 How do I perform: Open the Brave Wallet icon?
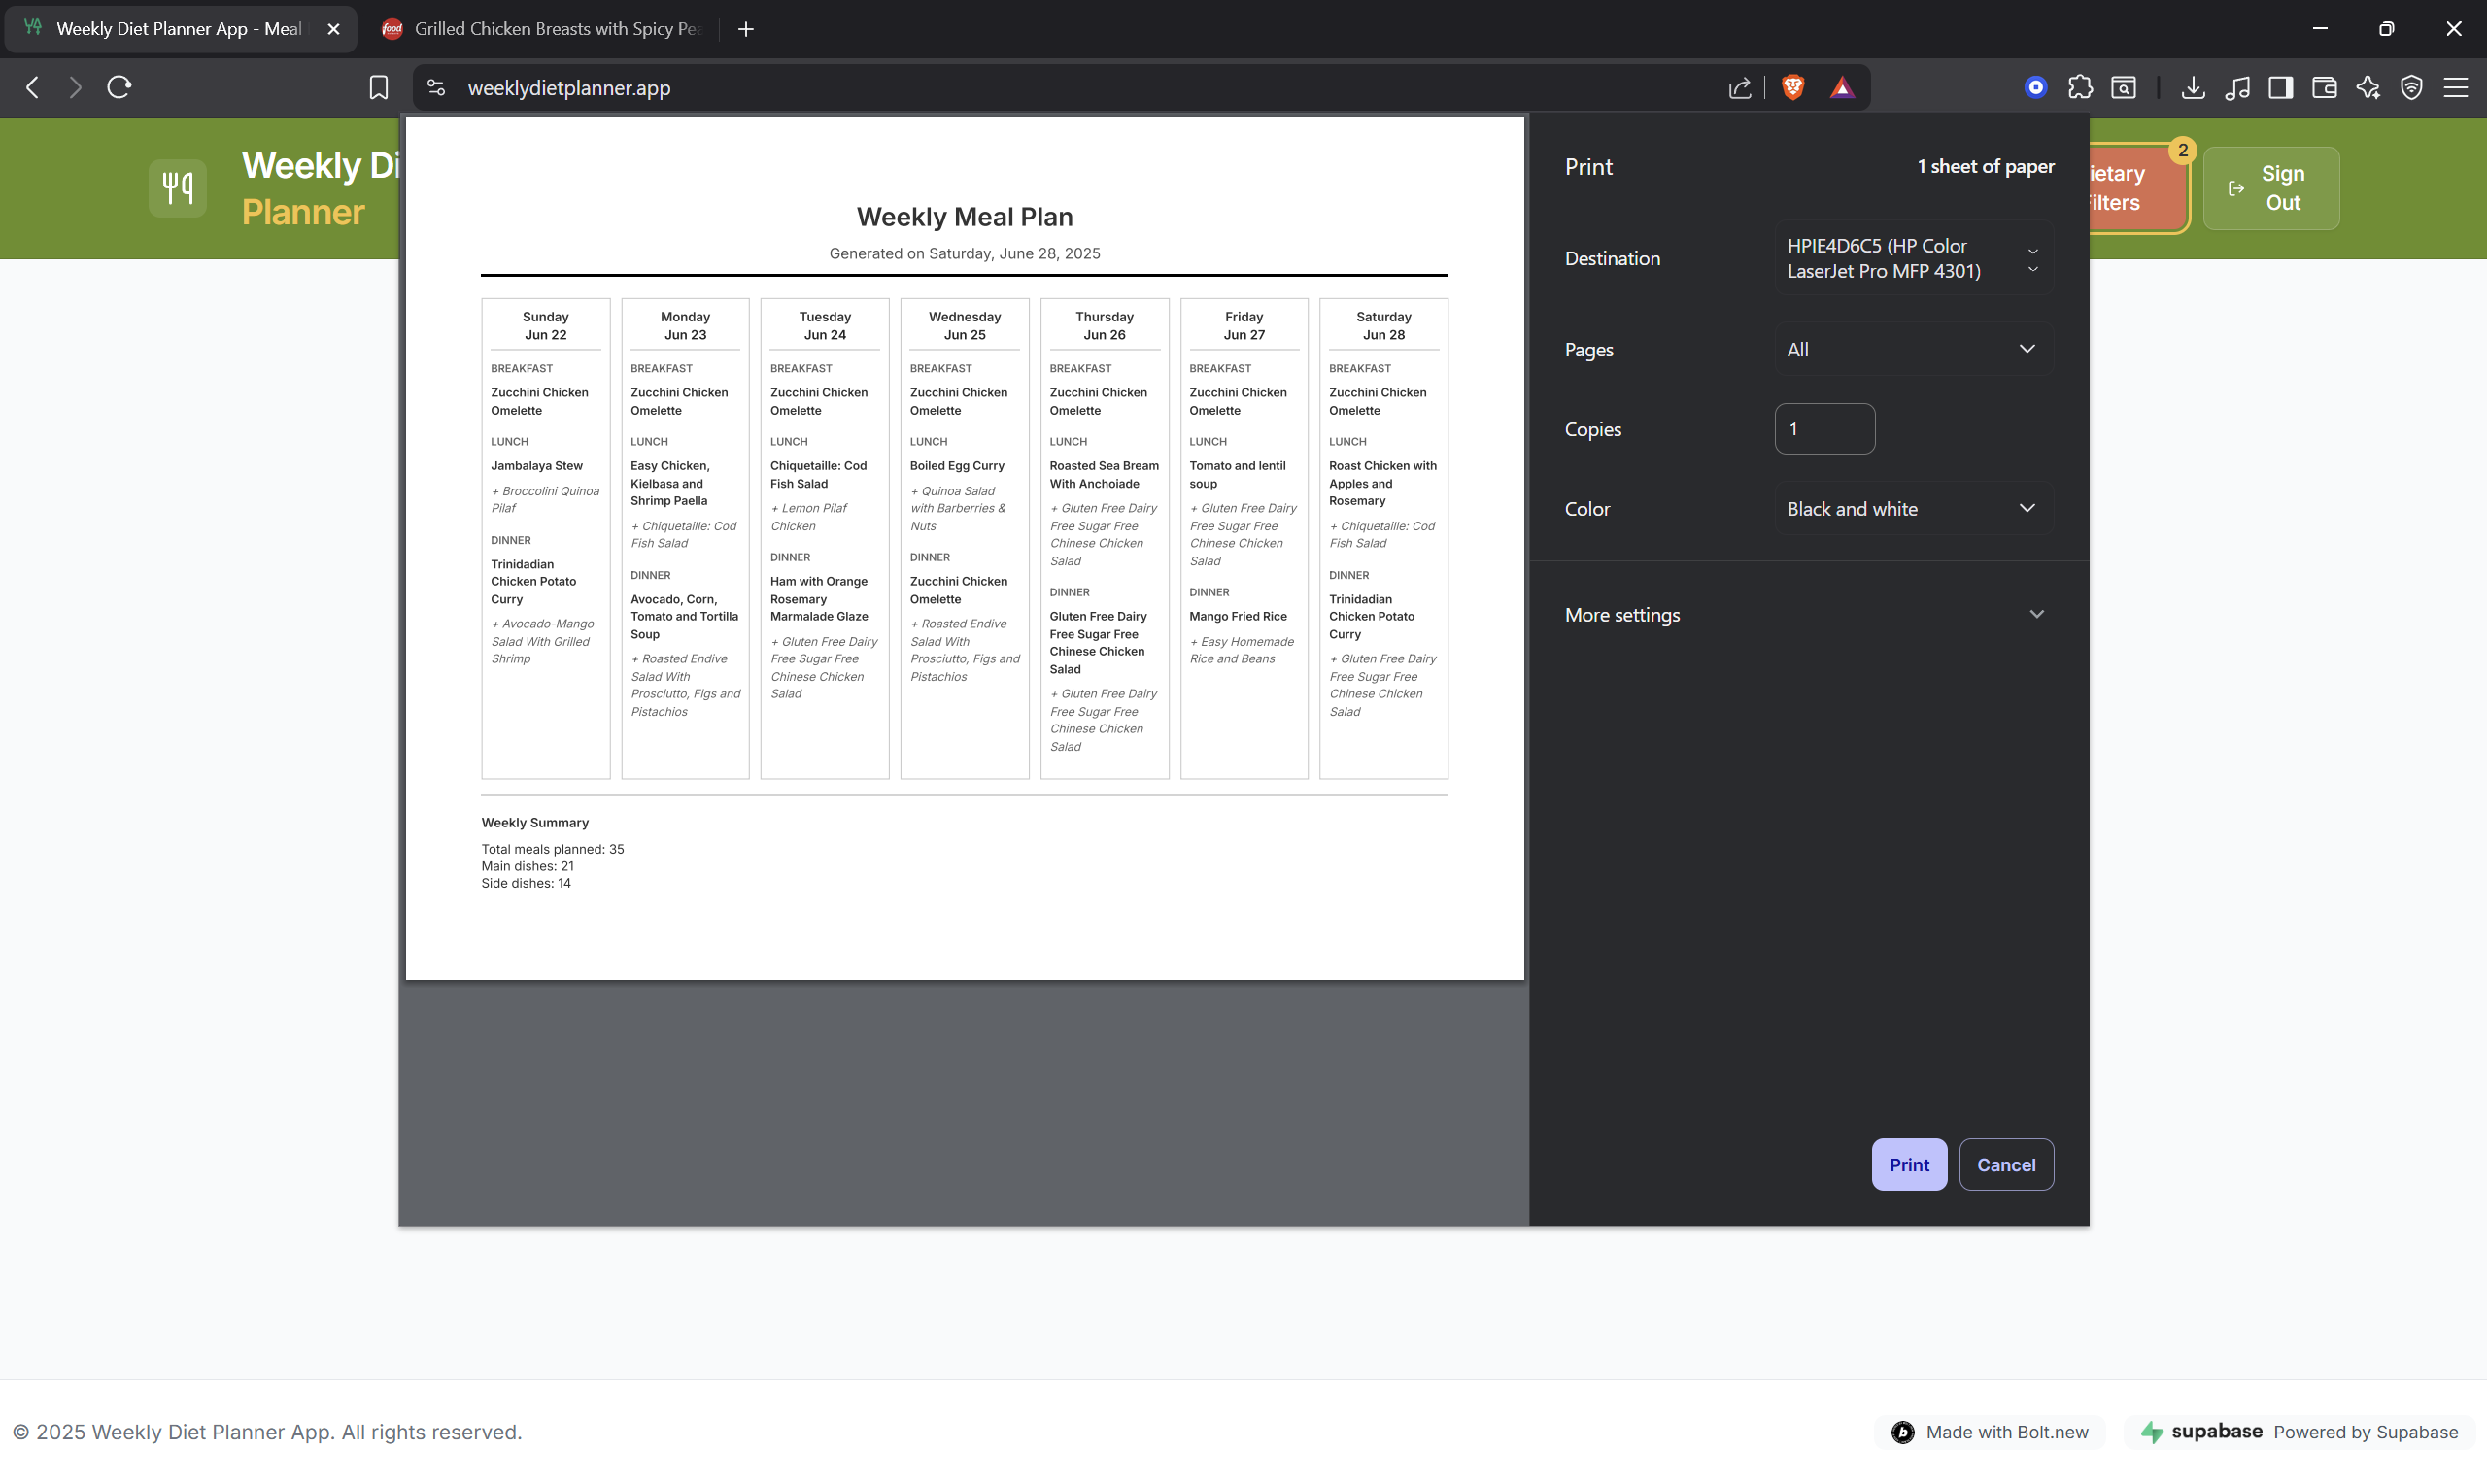tap(2324, 88)
